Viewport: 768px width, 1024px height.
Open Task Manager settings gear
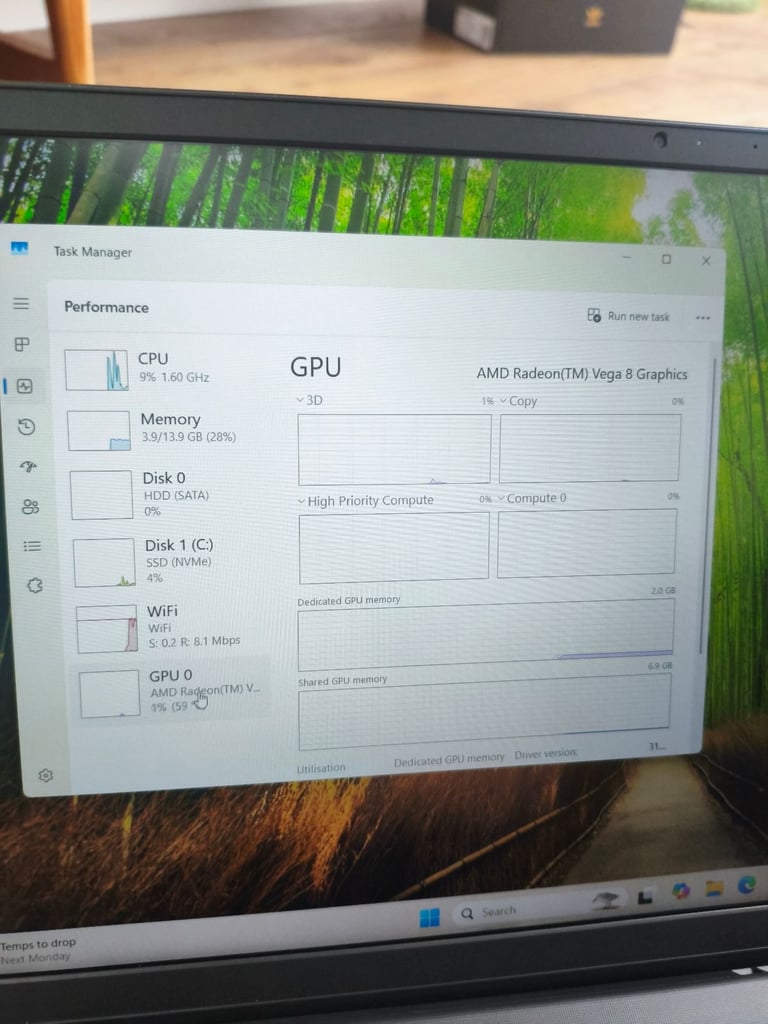click(45, 775)
